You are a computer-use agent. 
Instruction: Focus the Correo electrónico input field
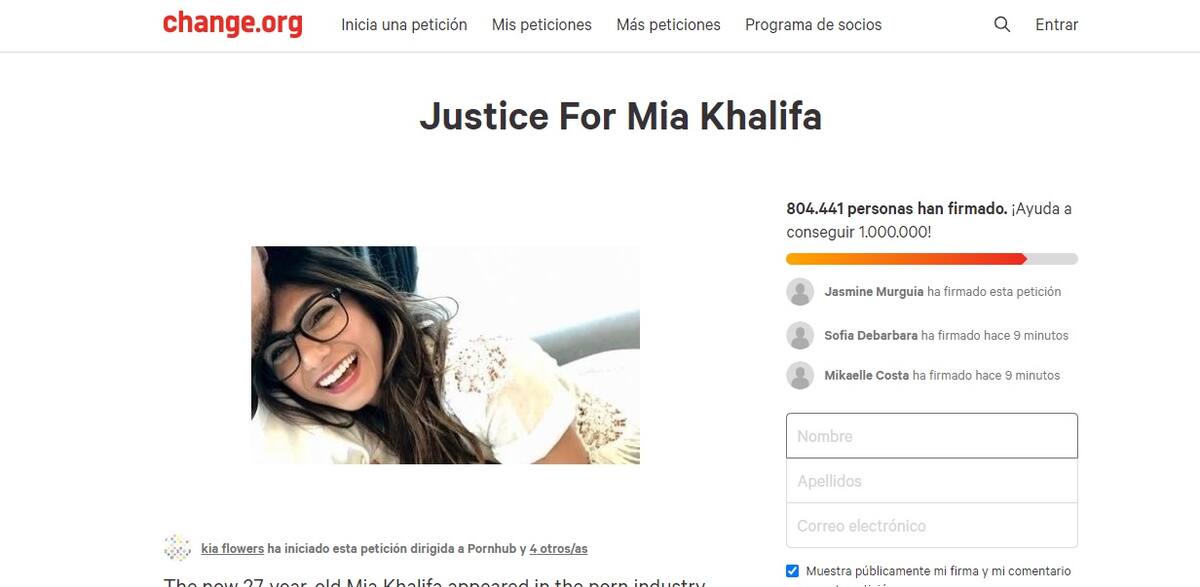[932, 525]
